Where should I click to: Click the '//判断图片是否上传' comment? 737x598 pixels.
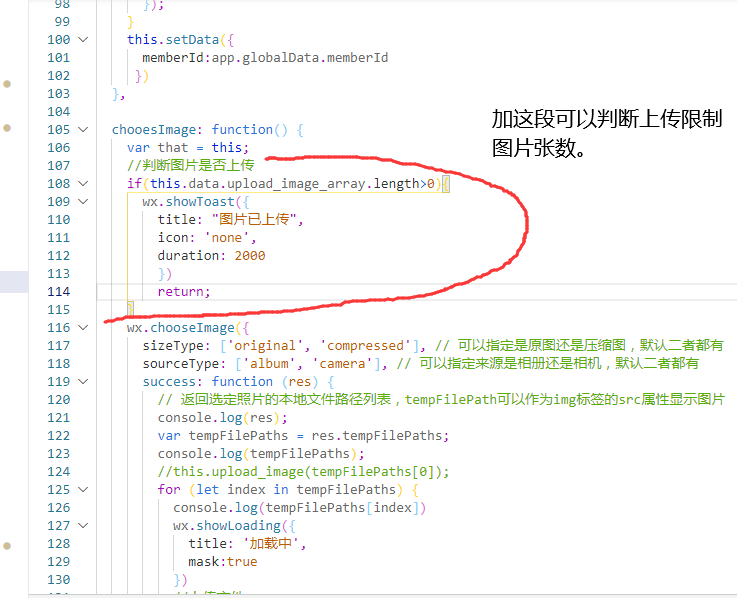tap(190, 166)
